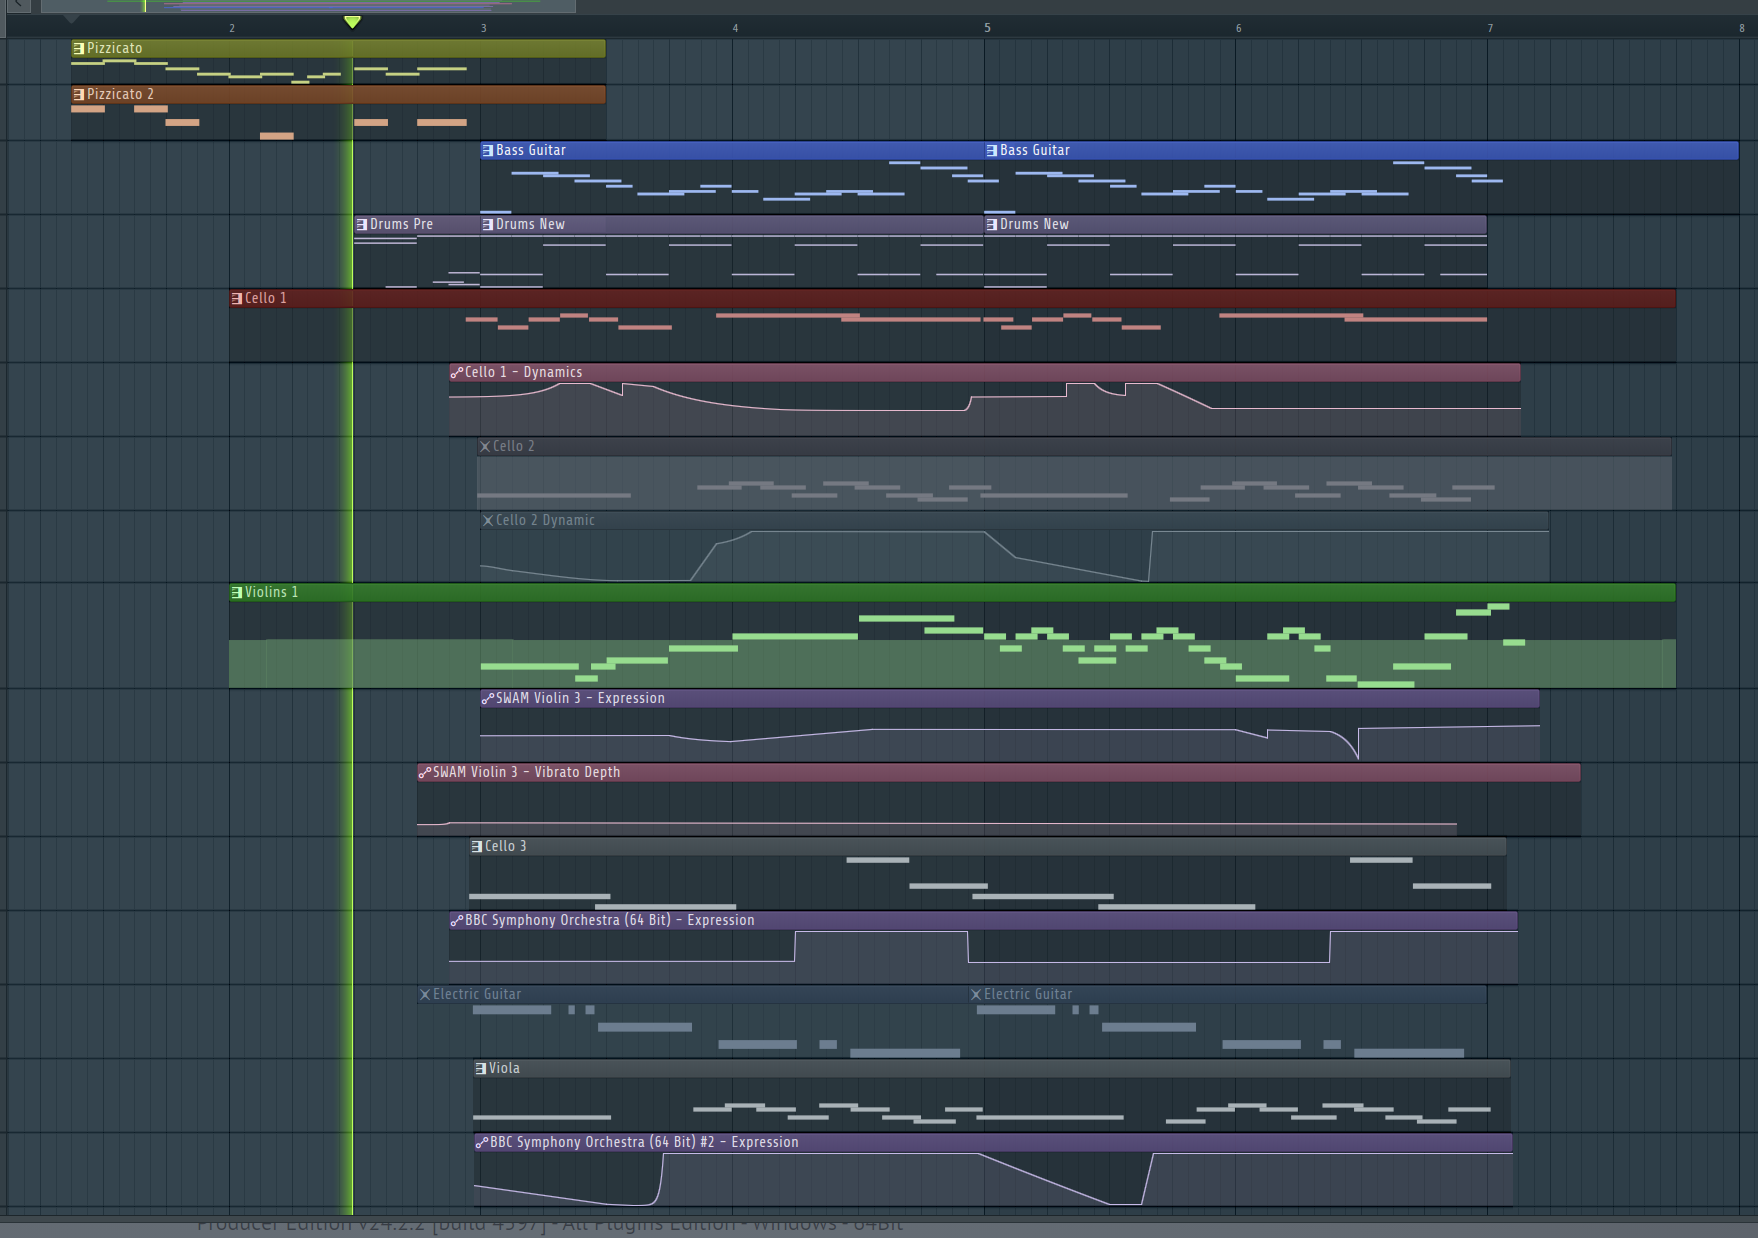This screenshot has height=1238, width=1758.
Task: Click the green playhead marker on the timeline
Action: click(352, 22)
